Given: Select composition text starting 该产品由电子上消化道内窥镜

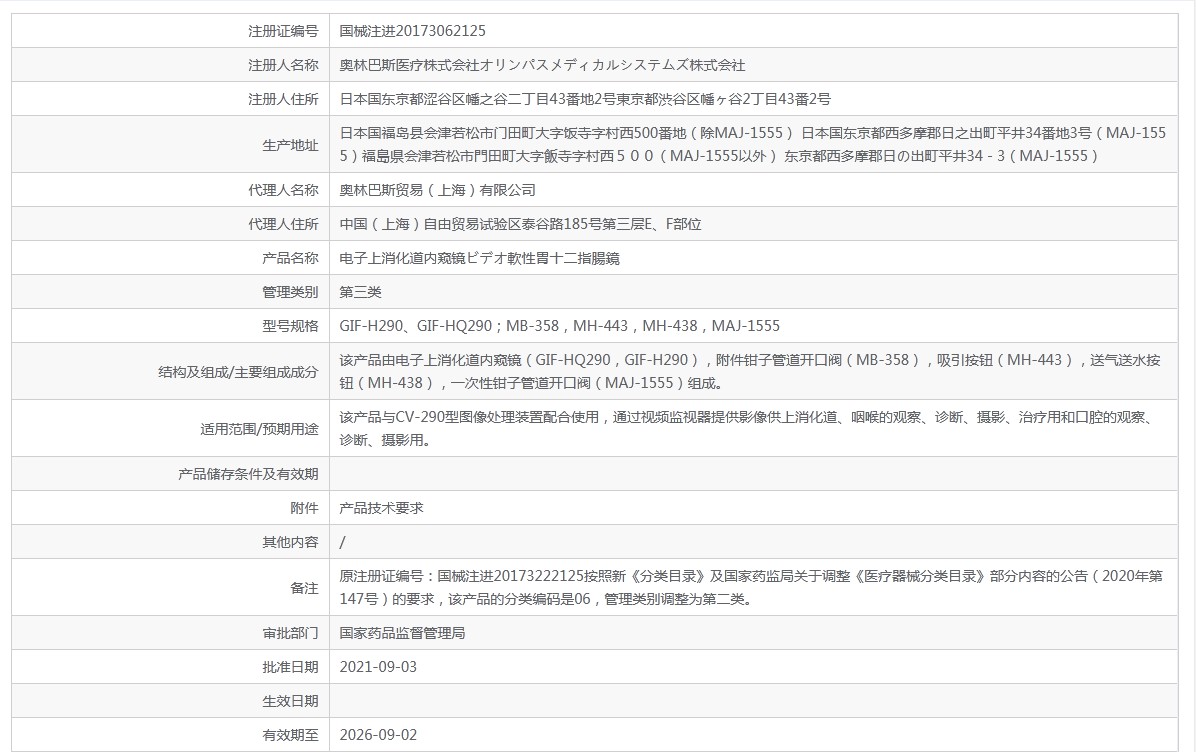Looking at the screenshot, I should pos(751,371).
